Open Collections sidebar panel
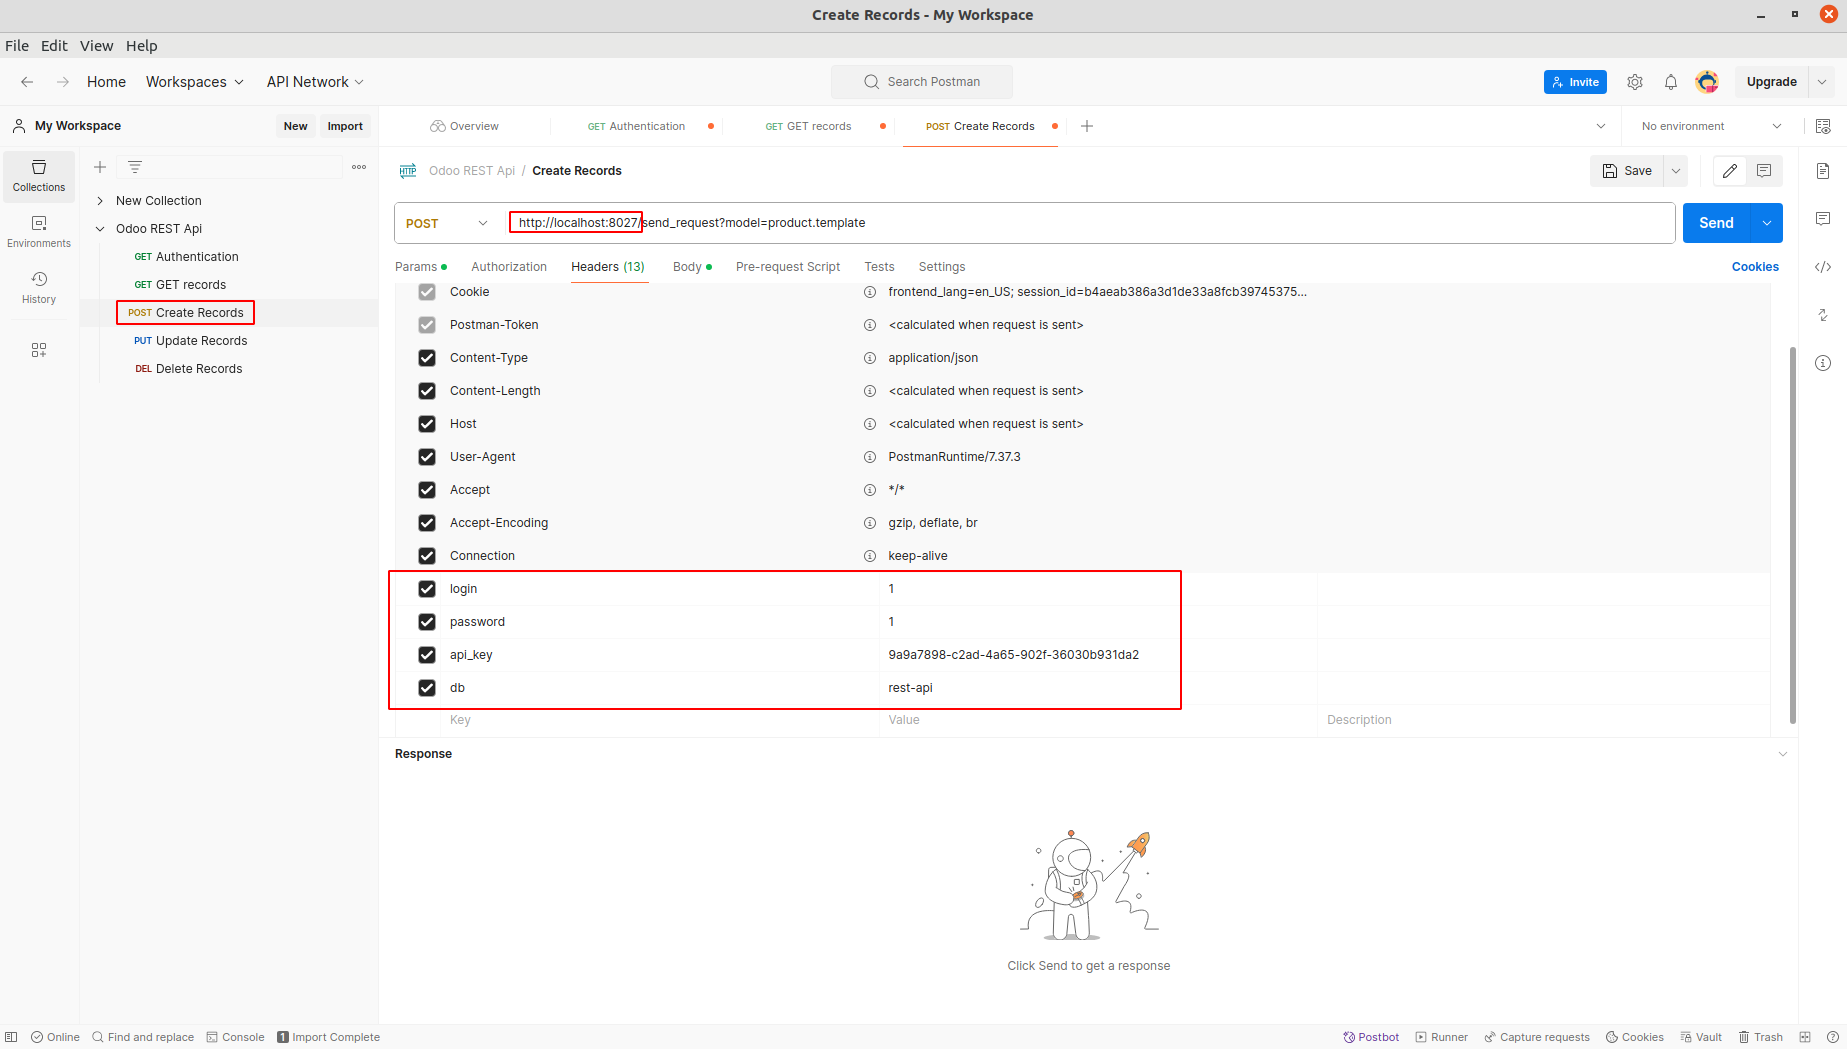 (x=39, y=176)
